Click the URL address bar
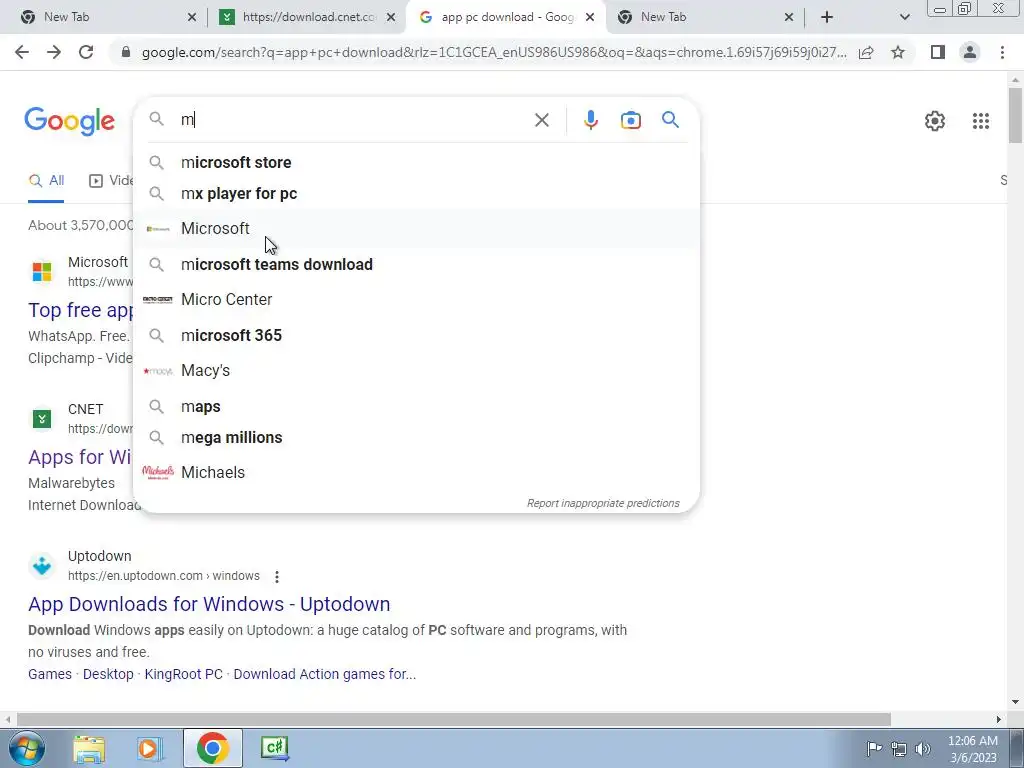The width and height of the screenshot is (1024, 768). [x=494, y=52]
